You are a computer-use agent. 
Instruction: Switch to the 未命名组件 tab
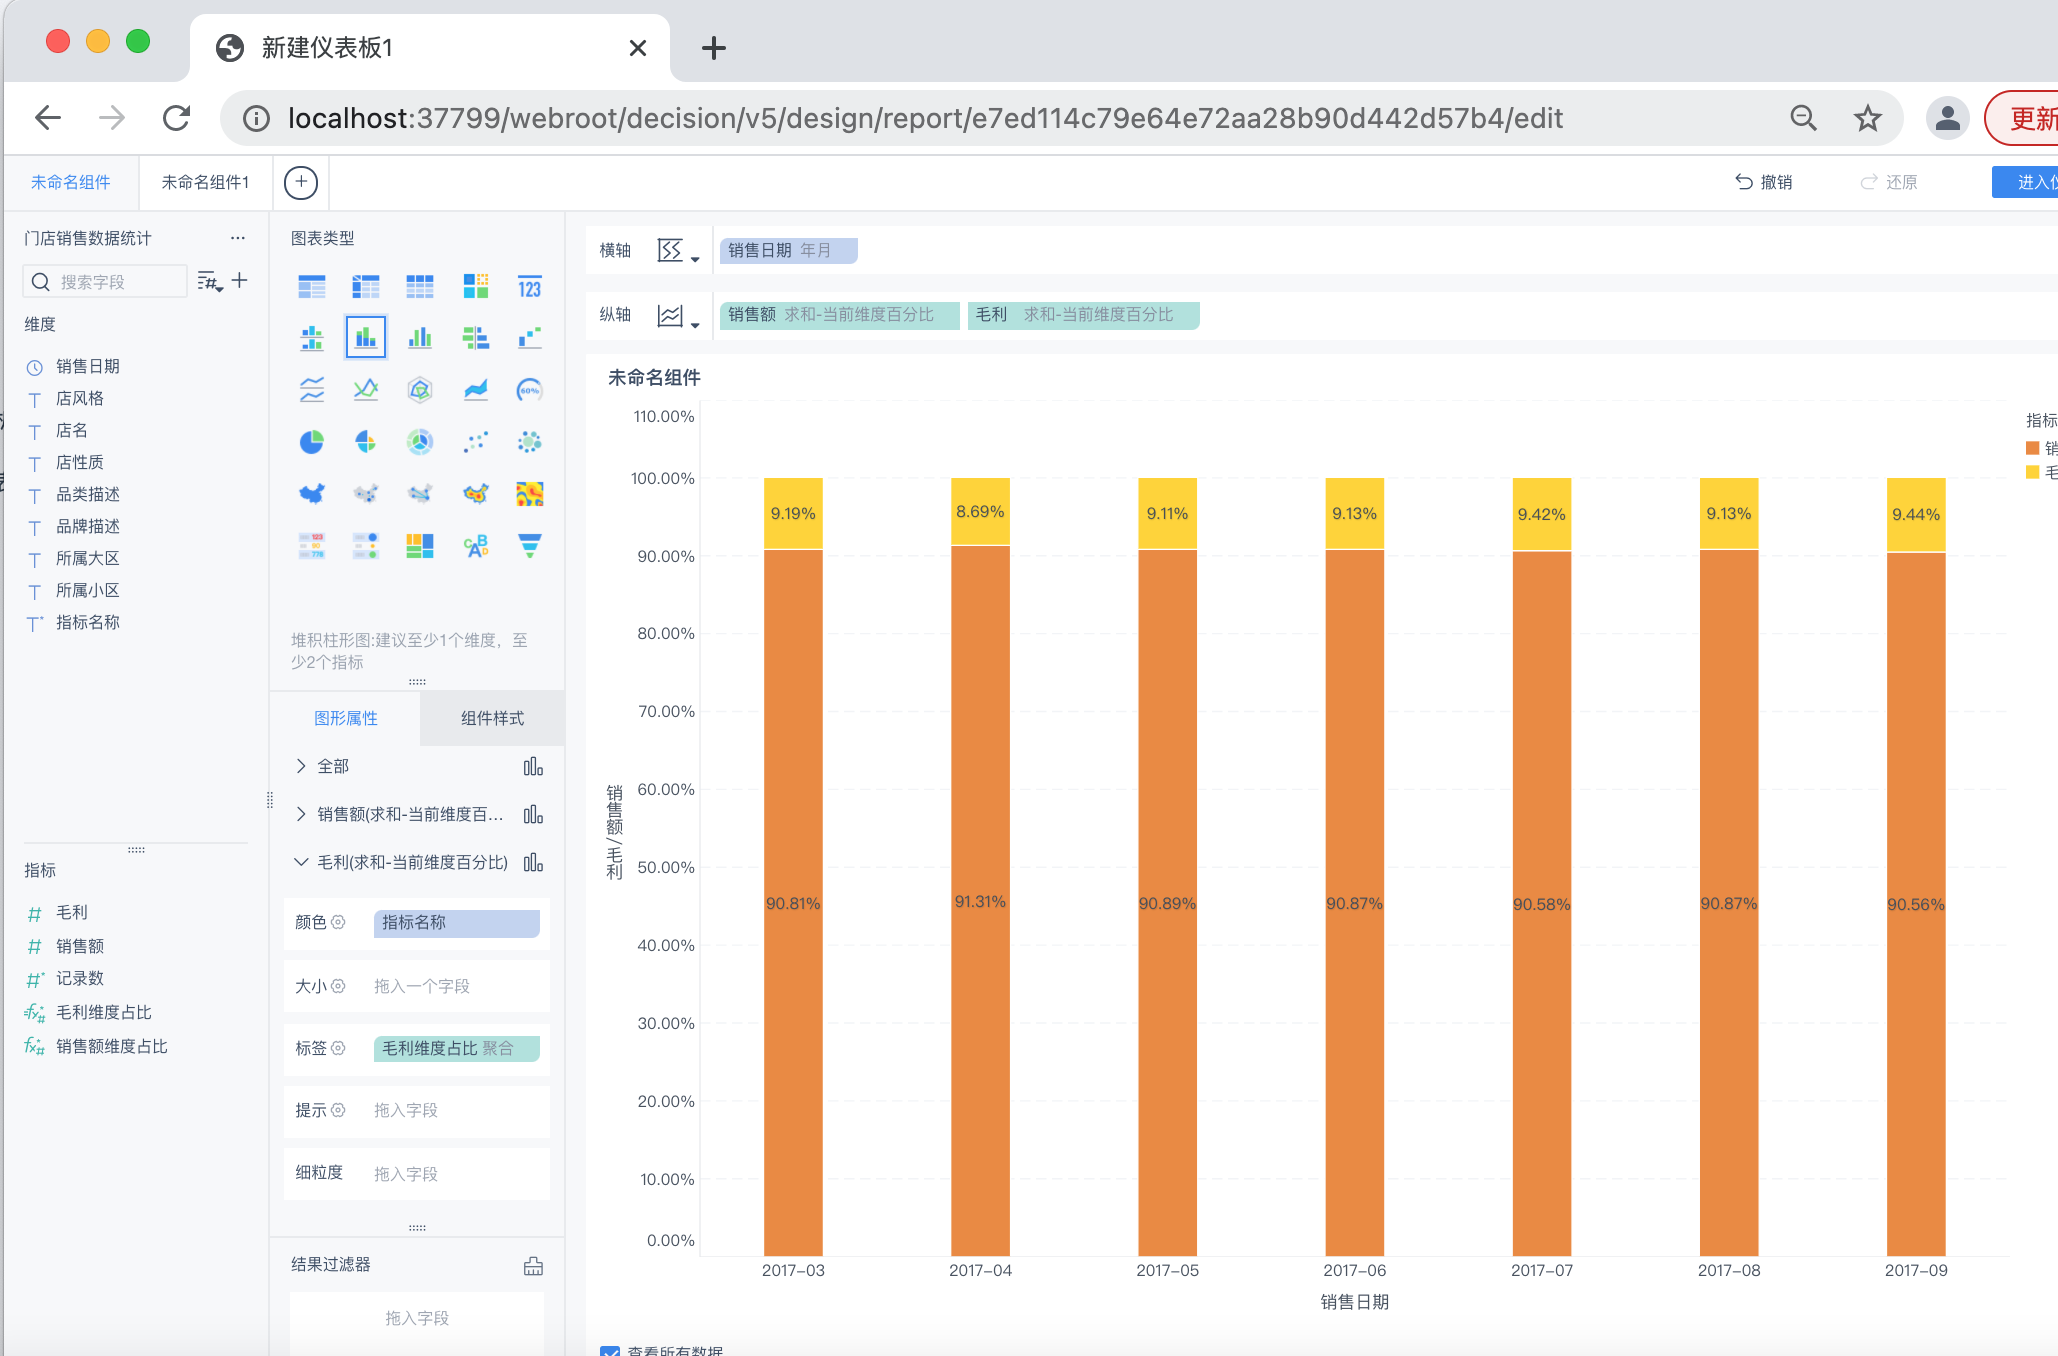point(71,182)
